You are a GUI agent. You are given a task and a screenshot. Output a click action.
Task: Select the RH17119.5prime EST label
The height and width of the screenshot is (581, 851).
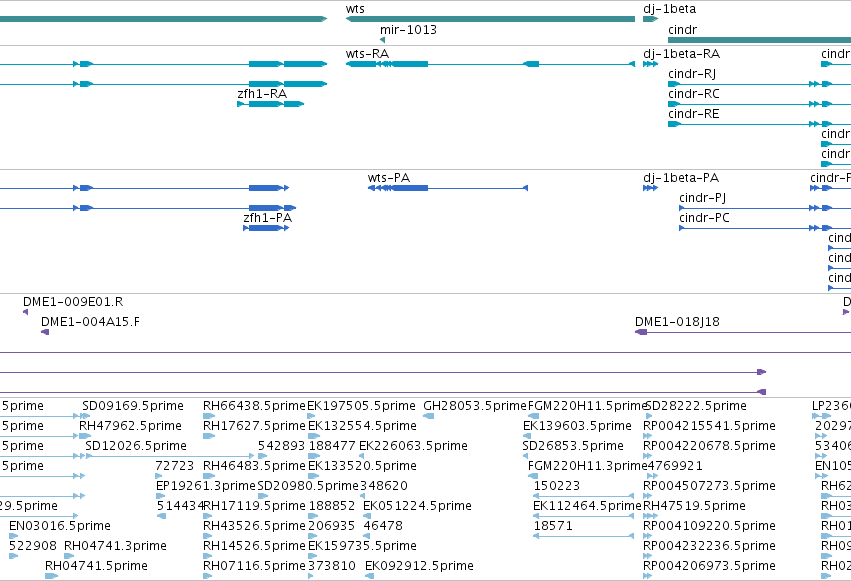tap(255, 506)
